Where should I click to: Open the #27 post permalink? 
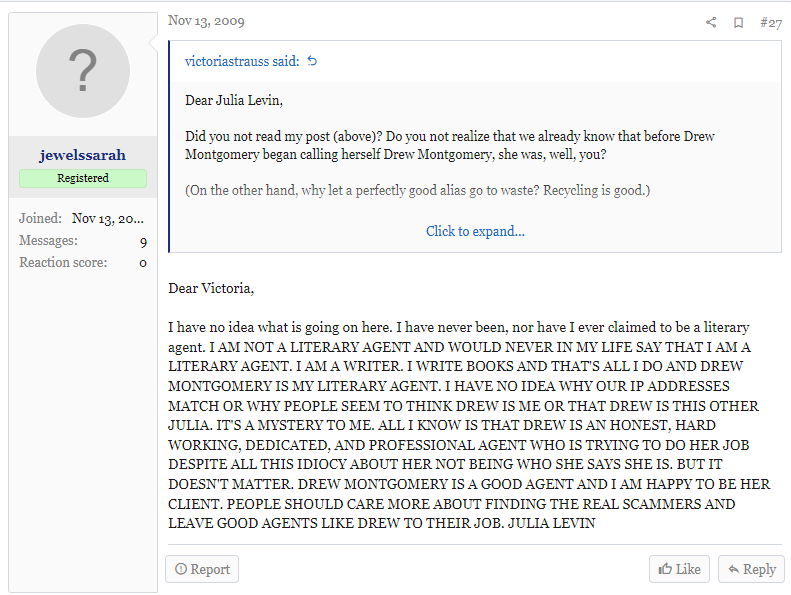tap(770, 22)
